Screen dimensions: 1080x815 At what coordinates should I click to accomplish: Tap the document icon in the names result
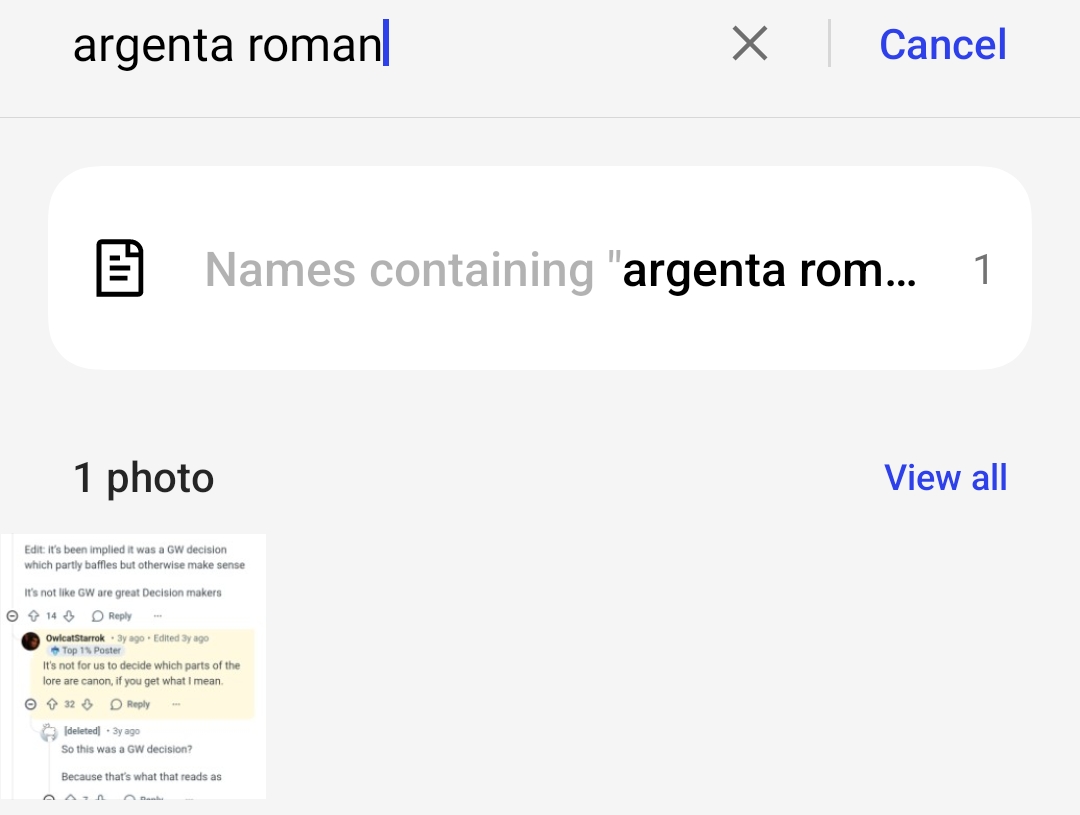click(120, 268)
